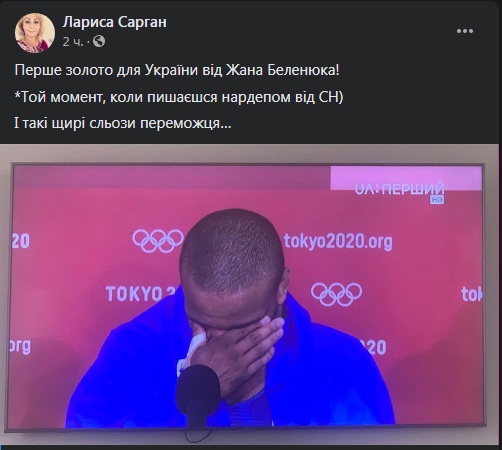The width and height of the screenshot is (502, 450).
Task: Click the UA:ПЕРШИЙ channel logo in photo
Action: point(399,189)
